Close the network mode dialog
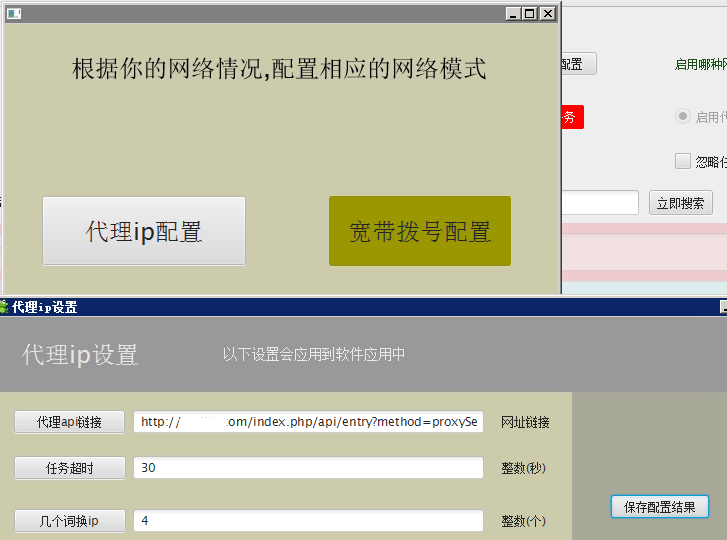The image size is (727, 540). [x=548, y=14]
